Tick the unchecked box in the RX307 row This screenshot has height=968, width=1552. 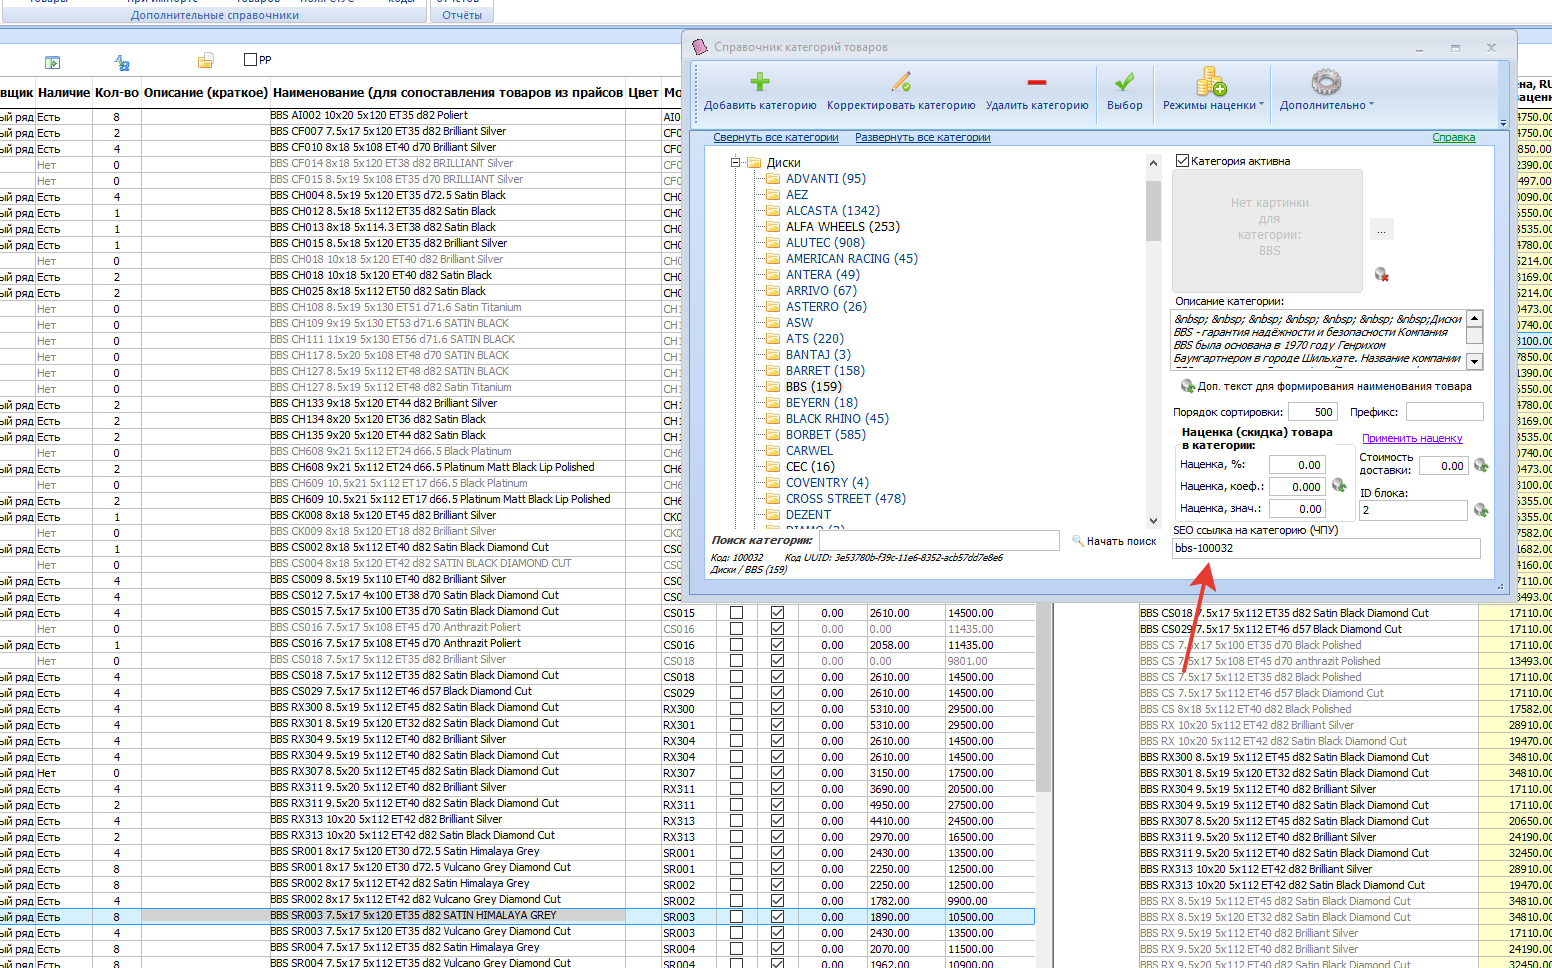point(737,773)
